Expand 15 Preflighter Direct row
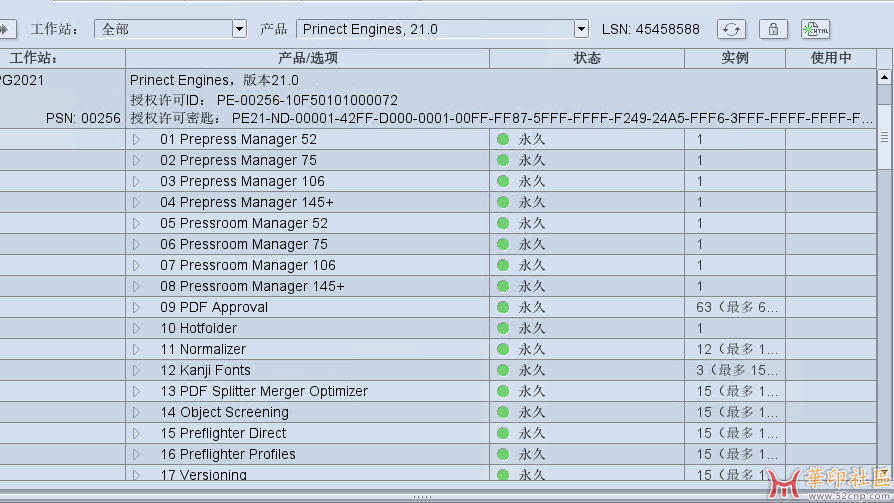 [136, 433]
